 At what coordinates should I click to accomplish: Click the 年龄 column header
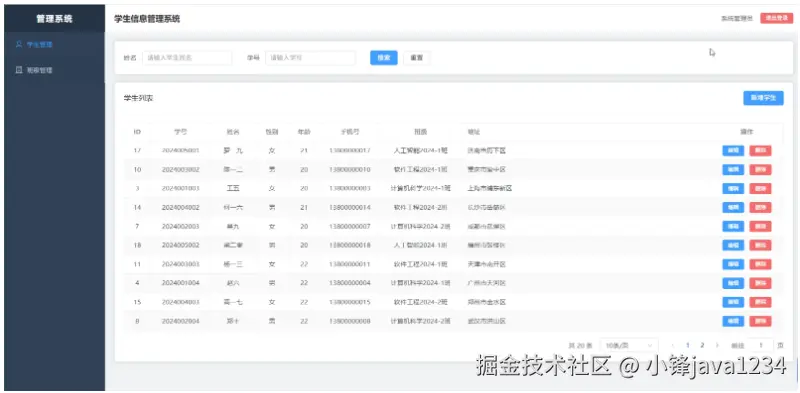pyautogui.click(x=304, y=132)
